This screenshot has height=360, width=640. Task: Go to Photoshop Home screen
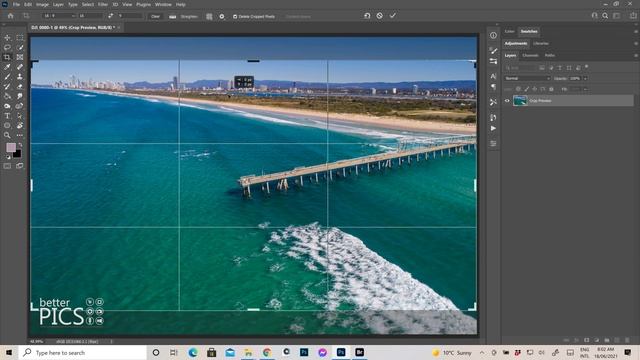click(11, 16)
